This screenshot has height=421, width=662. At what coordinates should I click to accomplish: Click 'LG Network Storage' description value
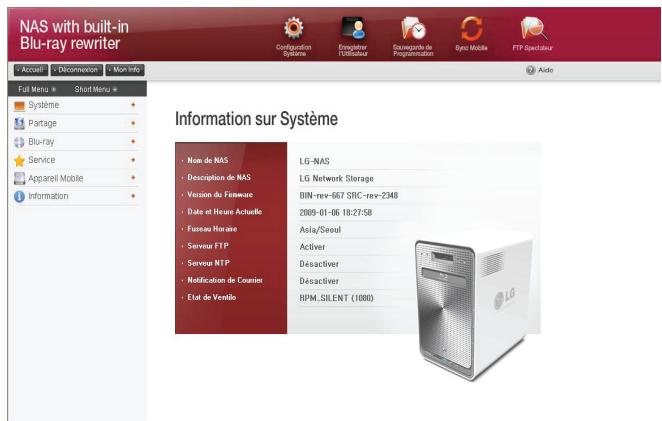pos(336,179)
